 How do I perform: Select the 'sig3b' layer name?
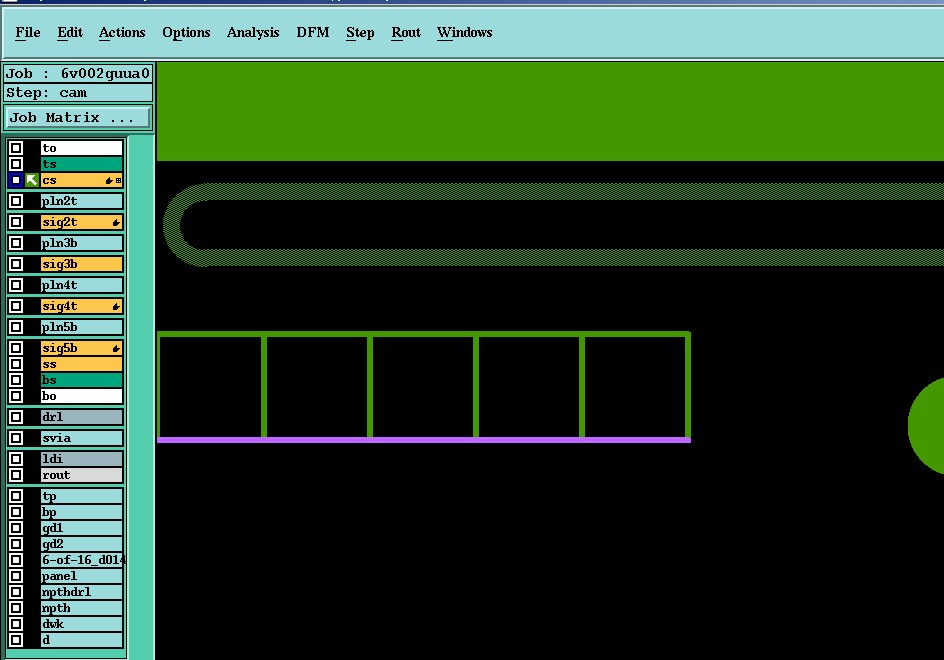point(81,264)
